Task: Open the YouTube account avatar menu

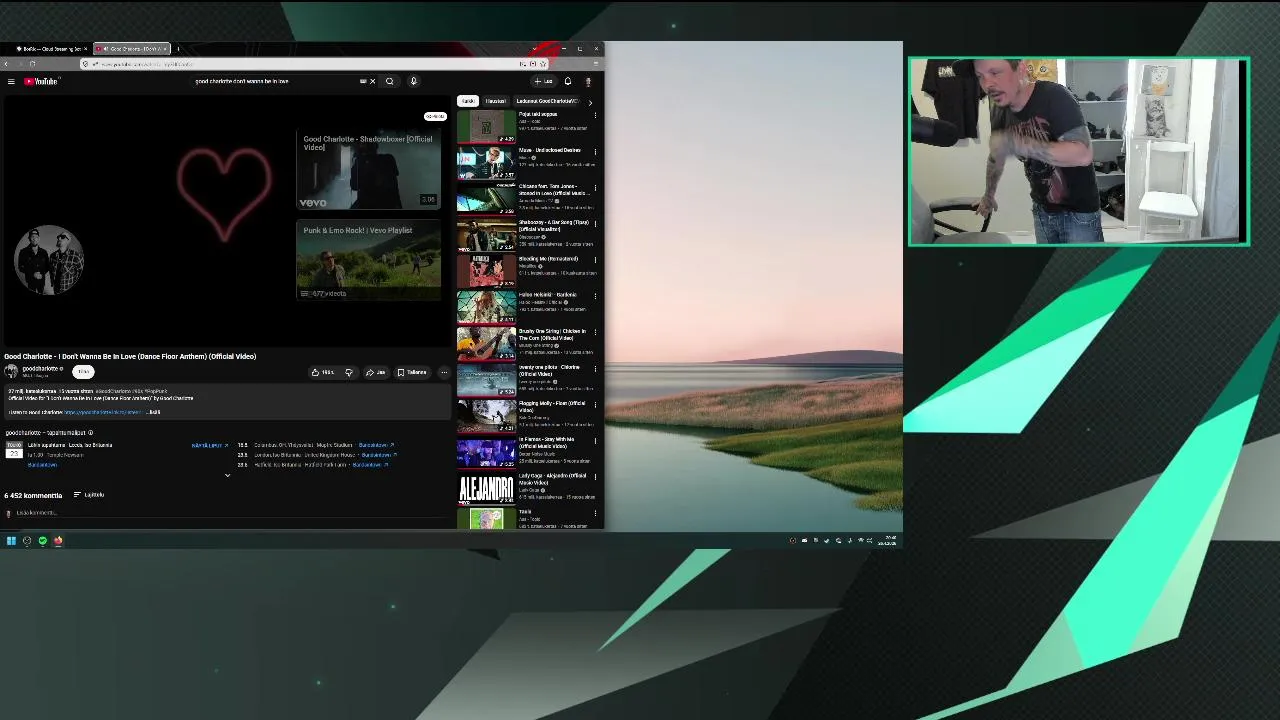Action: click(588, 81)
